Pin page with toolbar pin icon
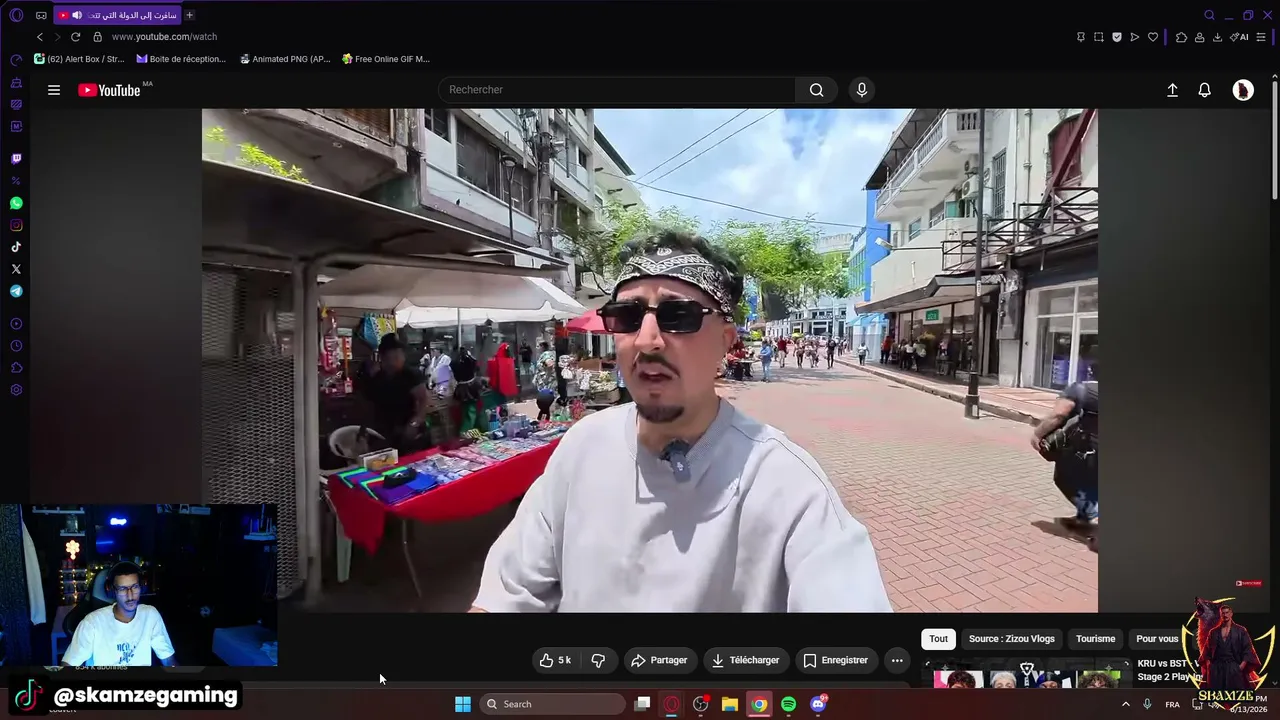 click(1080, 37)
